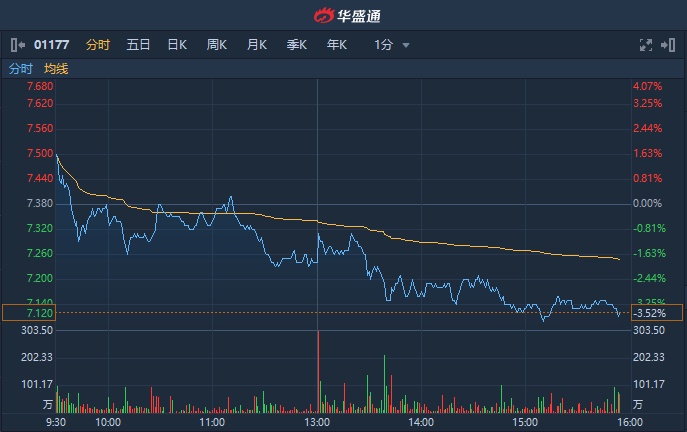Select the 分时 tab
This screenshot has width=687, height=432.
[98, 45]
